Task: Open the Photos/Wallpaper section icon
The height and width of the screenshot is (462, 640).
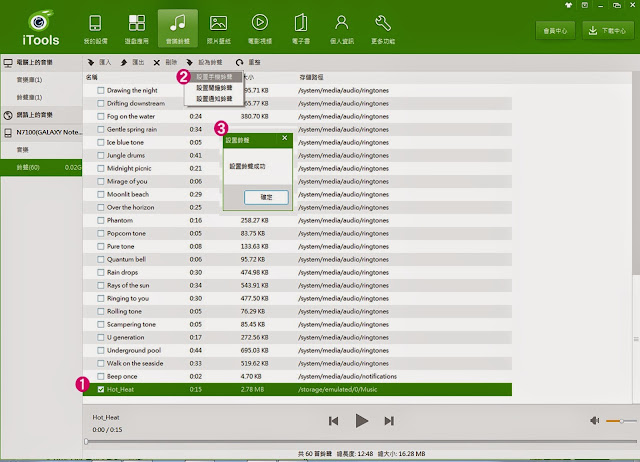Action: coord(218,24)
